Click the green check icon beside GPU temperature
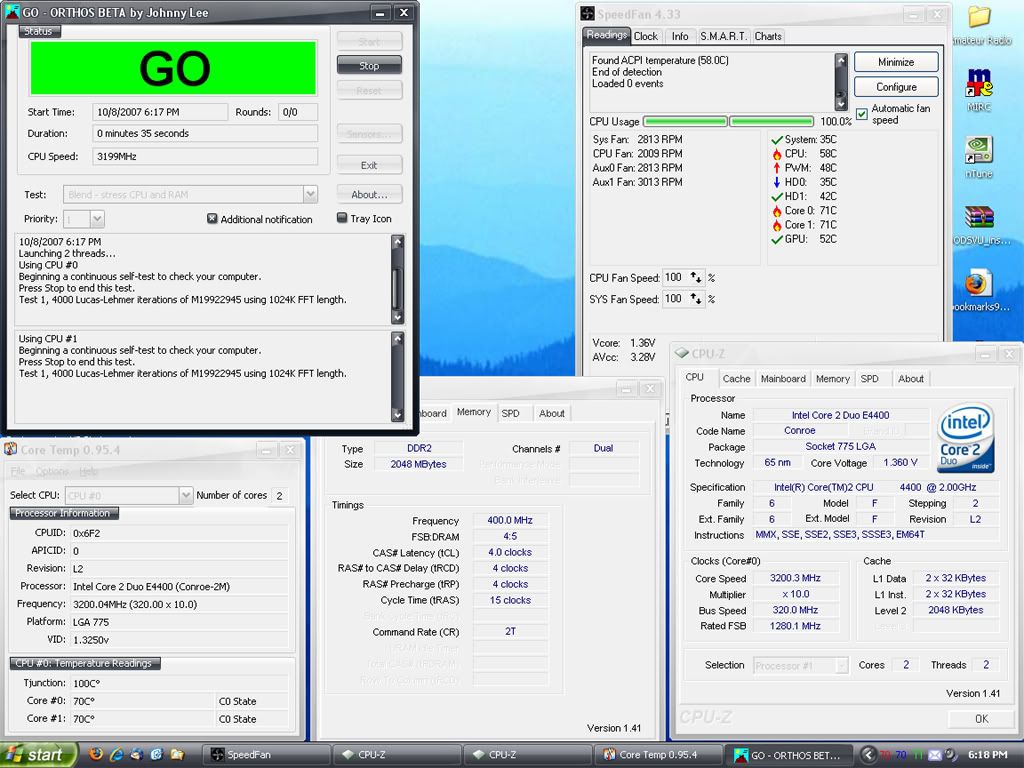The width and height of the screenshot is (1024, 768). point(776,240)
